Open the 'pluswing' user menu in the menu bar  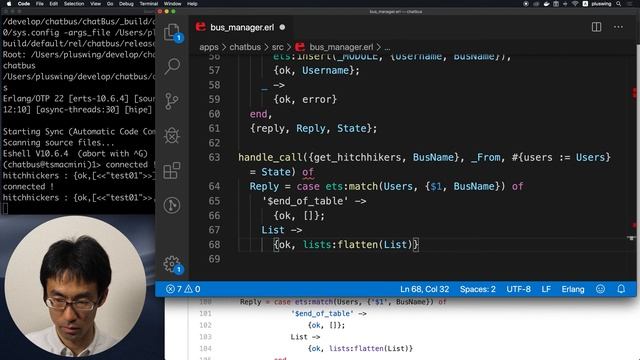tap(601, 4)
